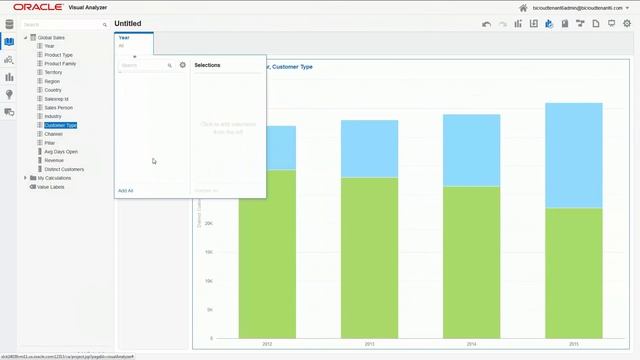640x360 pixels.
Task: Click the presentation mode icon
Action: (611, 24)
